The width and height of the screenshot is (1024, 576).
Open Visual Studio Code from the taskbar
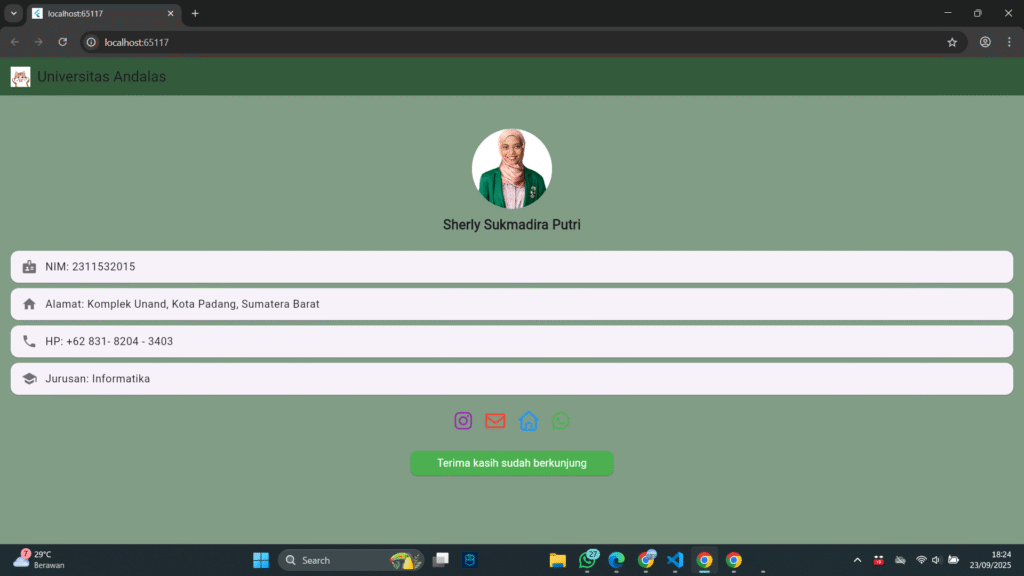coord(675,560)
